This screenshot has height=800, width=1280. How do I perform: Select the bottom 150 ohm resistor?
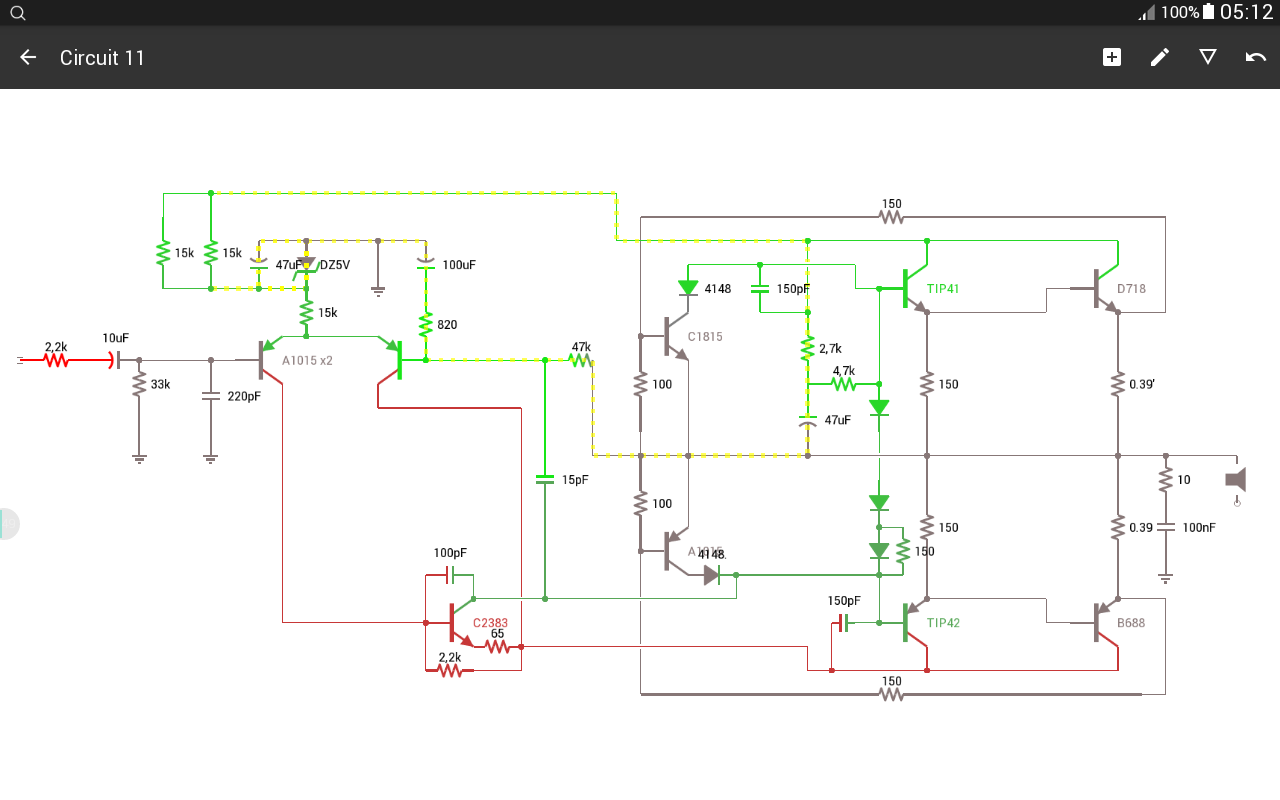891,694
